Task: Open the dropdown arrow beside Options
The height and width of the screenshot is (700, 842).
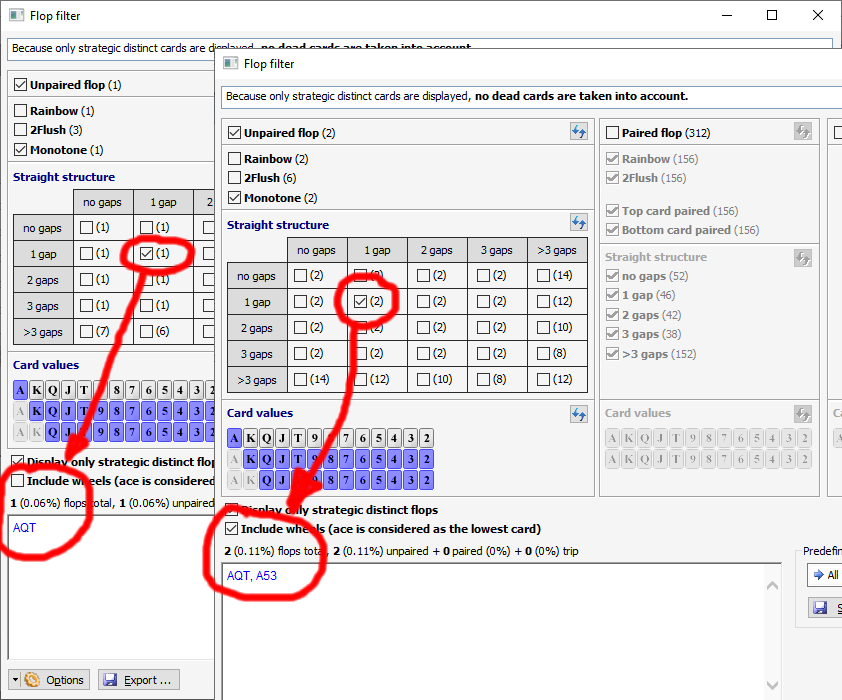Action: pos(15,680)
